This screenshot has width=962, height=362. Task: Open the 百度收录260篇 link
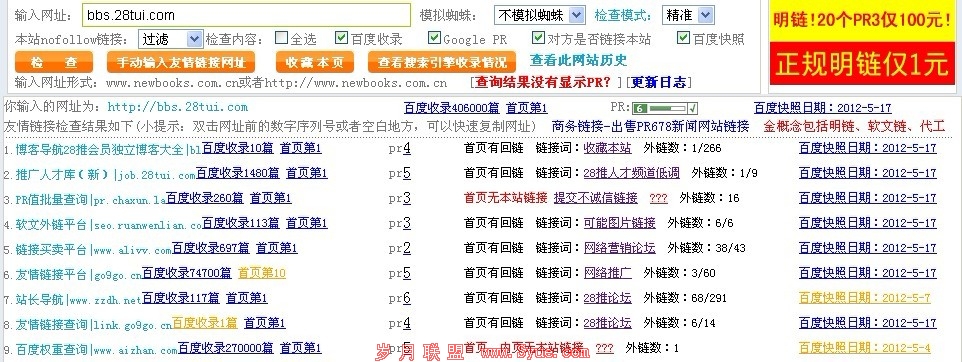point(204,198)
